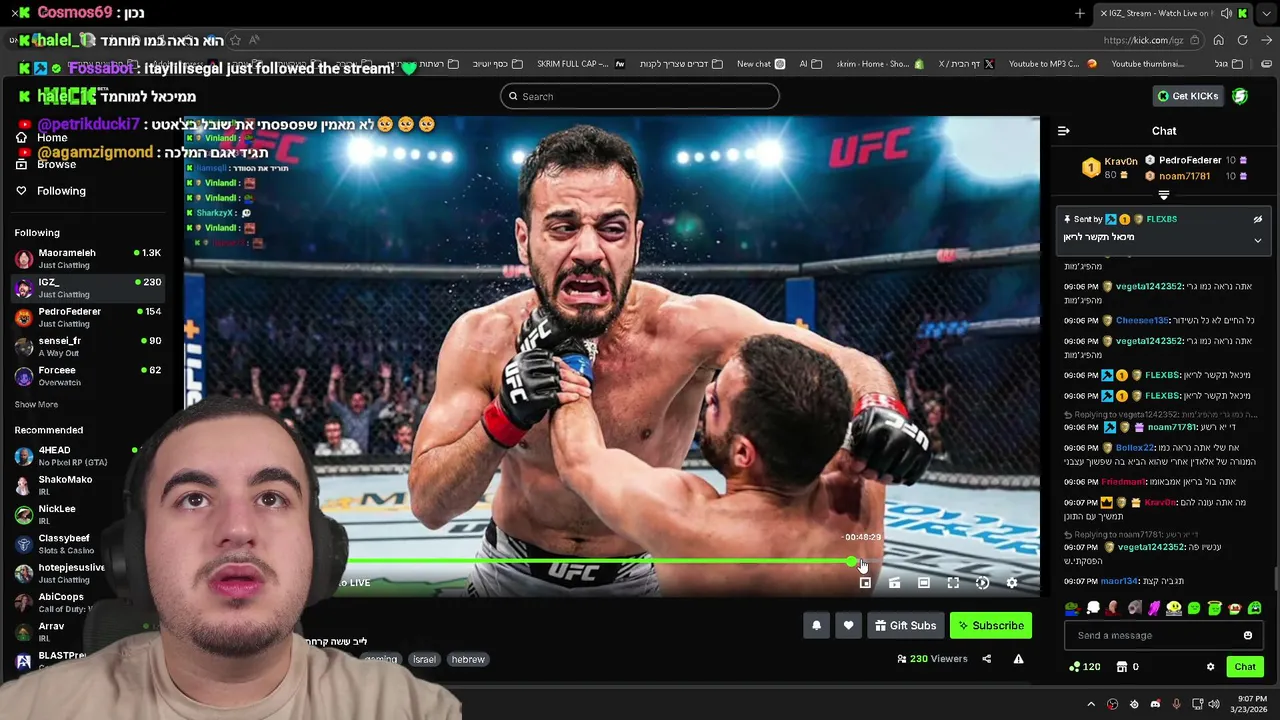Screen dimensions: 1280x720
Task: Open Maorameleh channel in Following list
Action: point(88,259)
